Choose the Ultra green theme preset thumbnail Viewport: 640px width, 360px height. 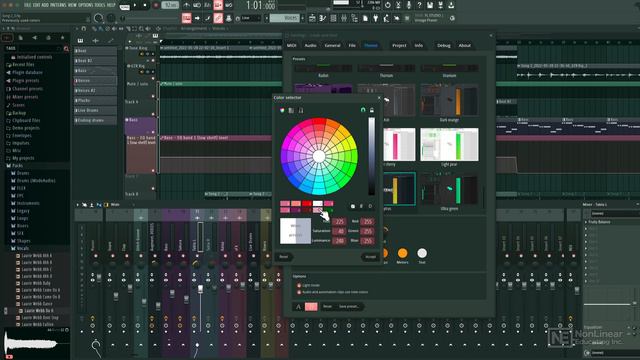tap(449, 189)
